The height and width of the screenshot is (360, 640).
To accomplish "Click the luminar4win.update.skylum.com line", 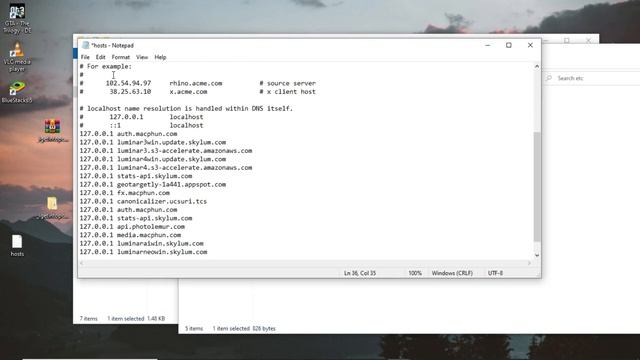I will [x=153, y=159].
